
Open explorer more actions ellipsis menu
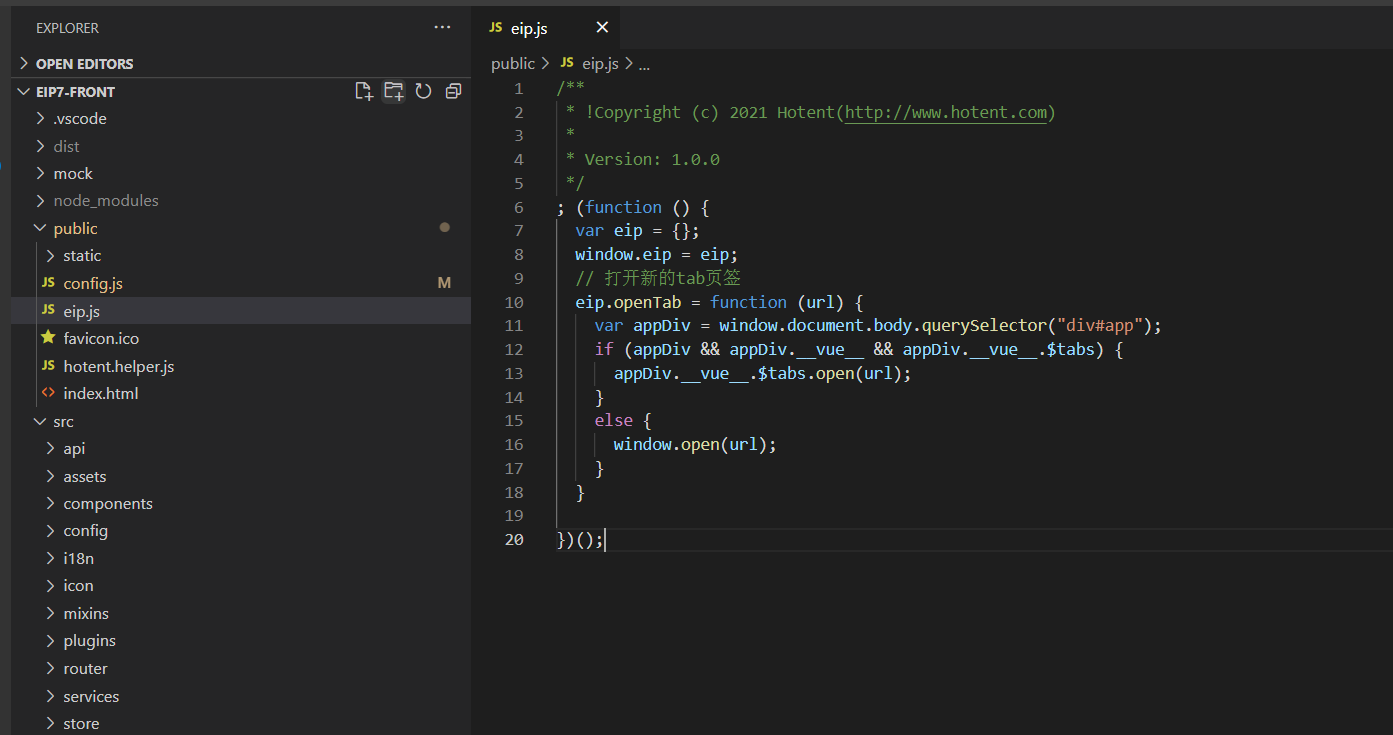coord(442,28)
